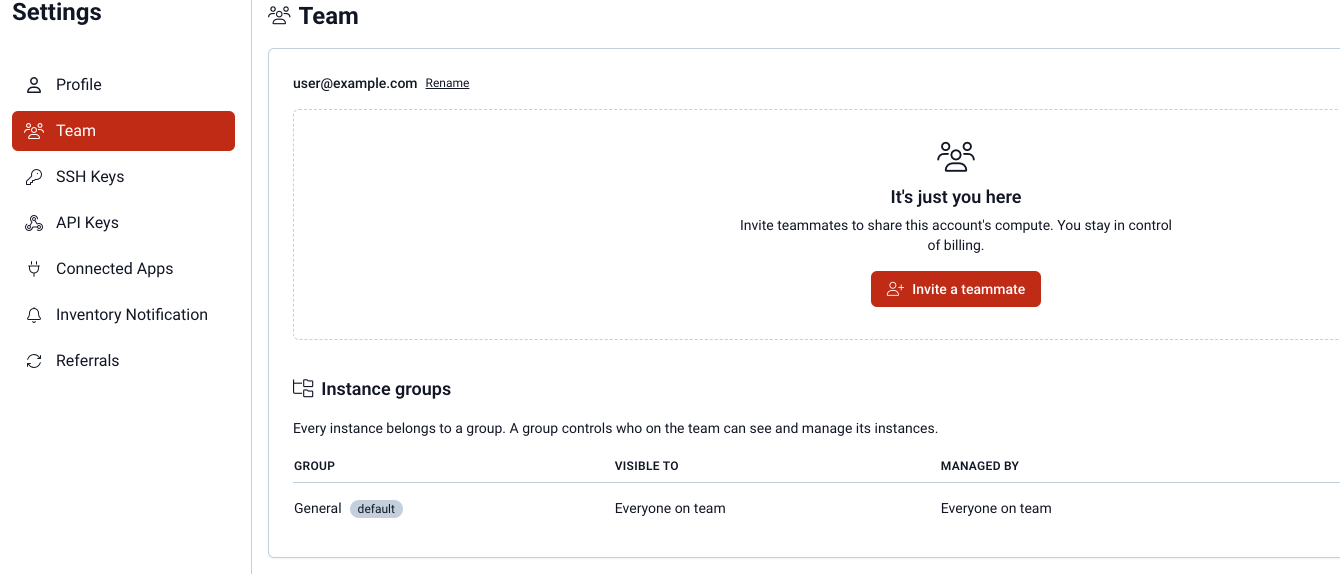Screen dimensions: 1340x574
Task: Open the Profile settings page
Action: (x=123, y=85)
